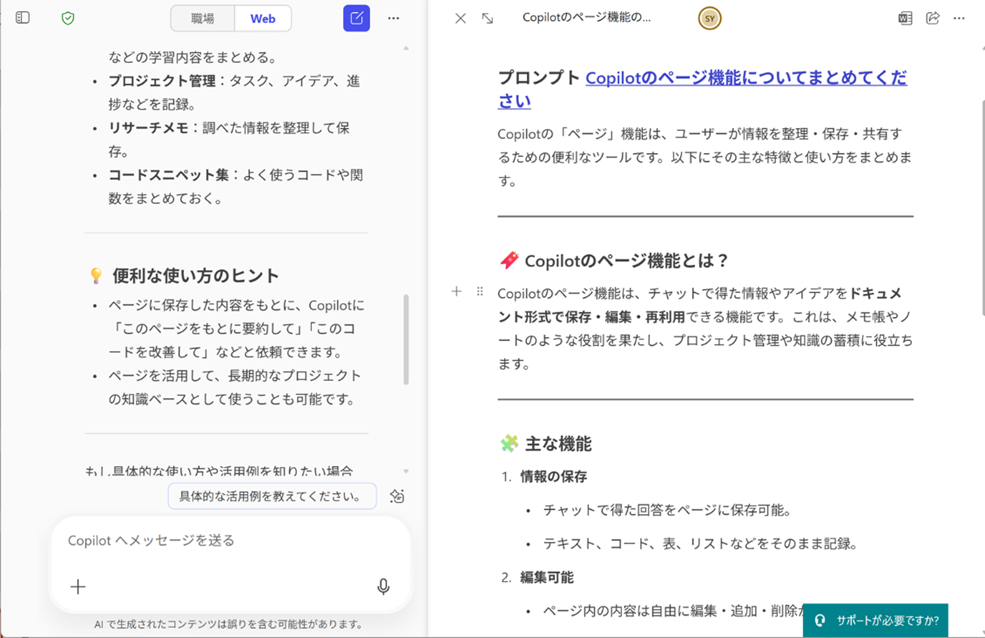
Task: Click bullet テキスト、コード、表、リストなどをそのまま記録。
Action: tap(700, 543)
